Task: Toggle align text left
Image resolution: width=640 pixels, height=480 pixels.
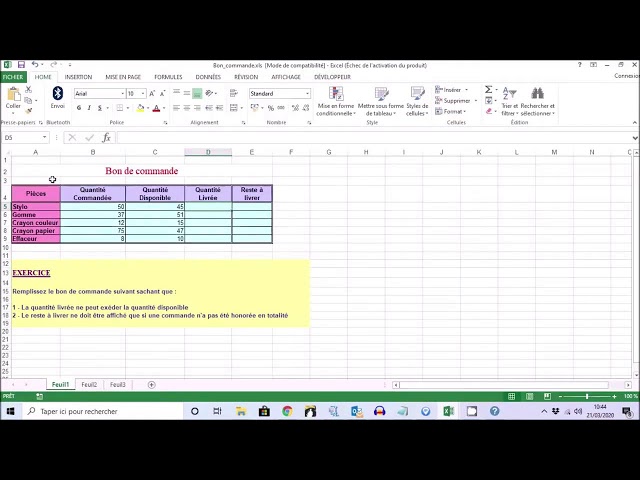Action: tap(176, 108)
